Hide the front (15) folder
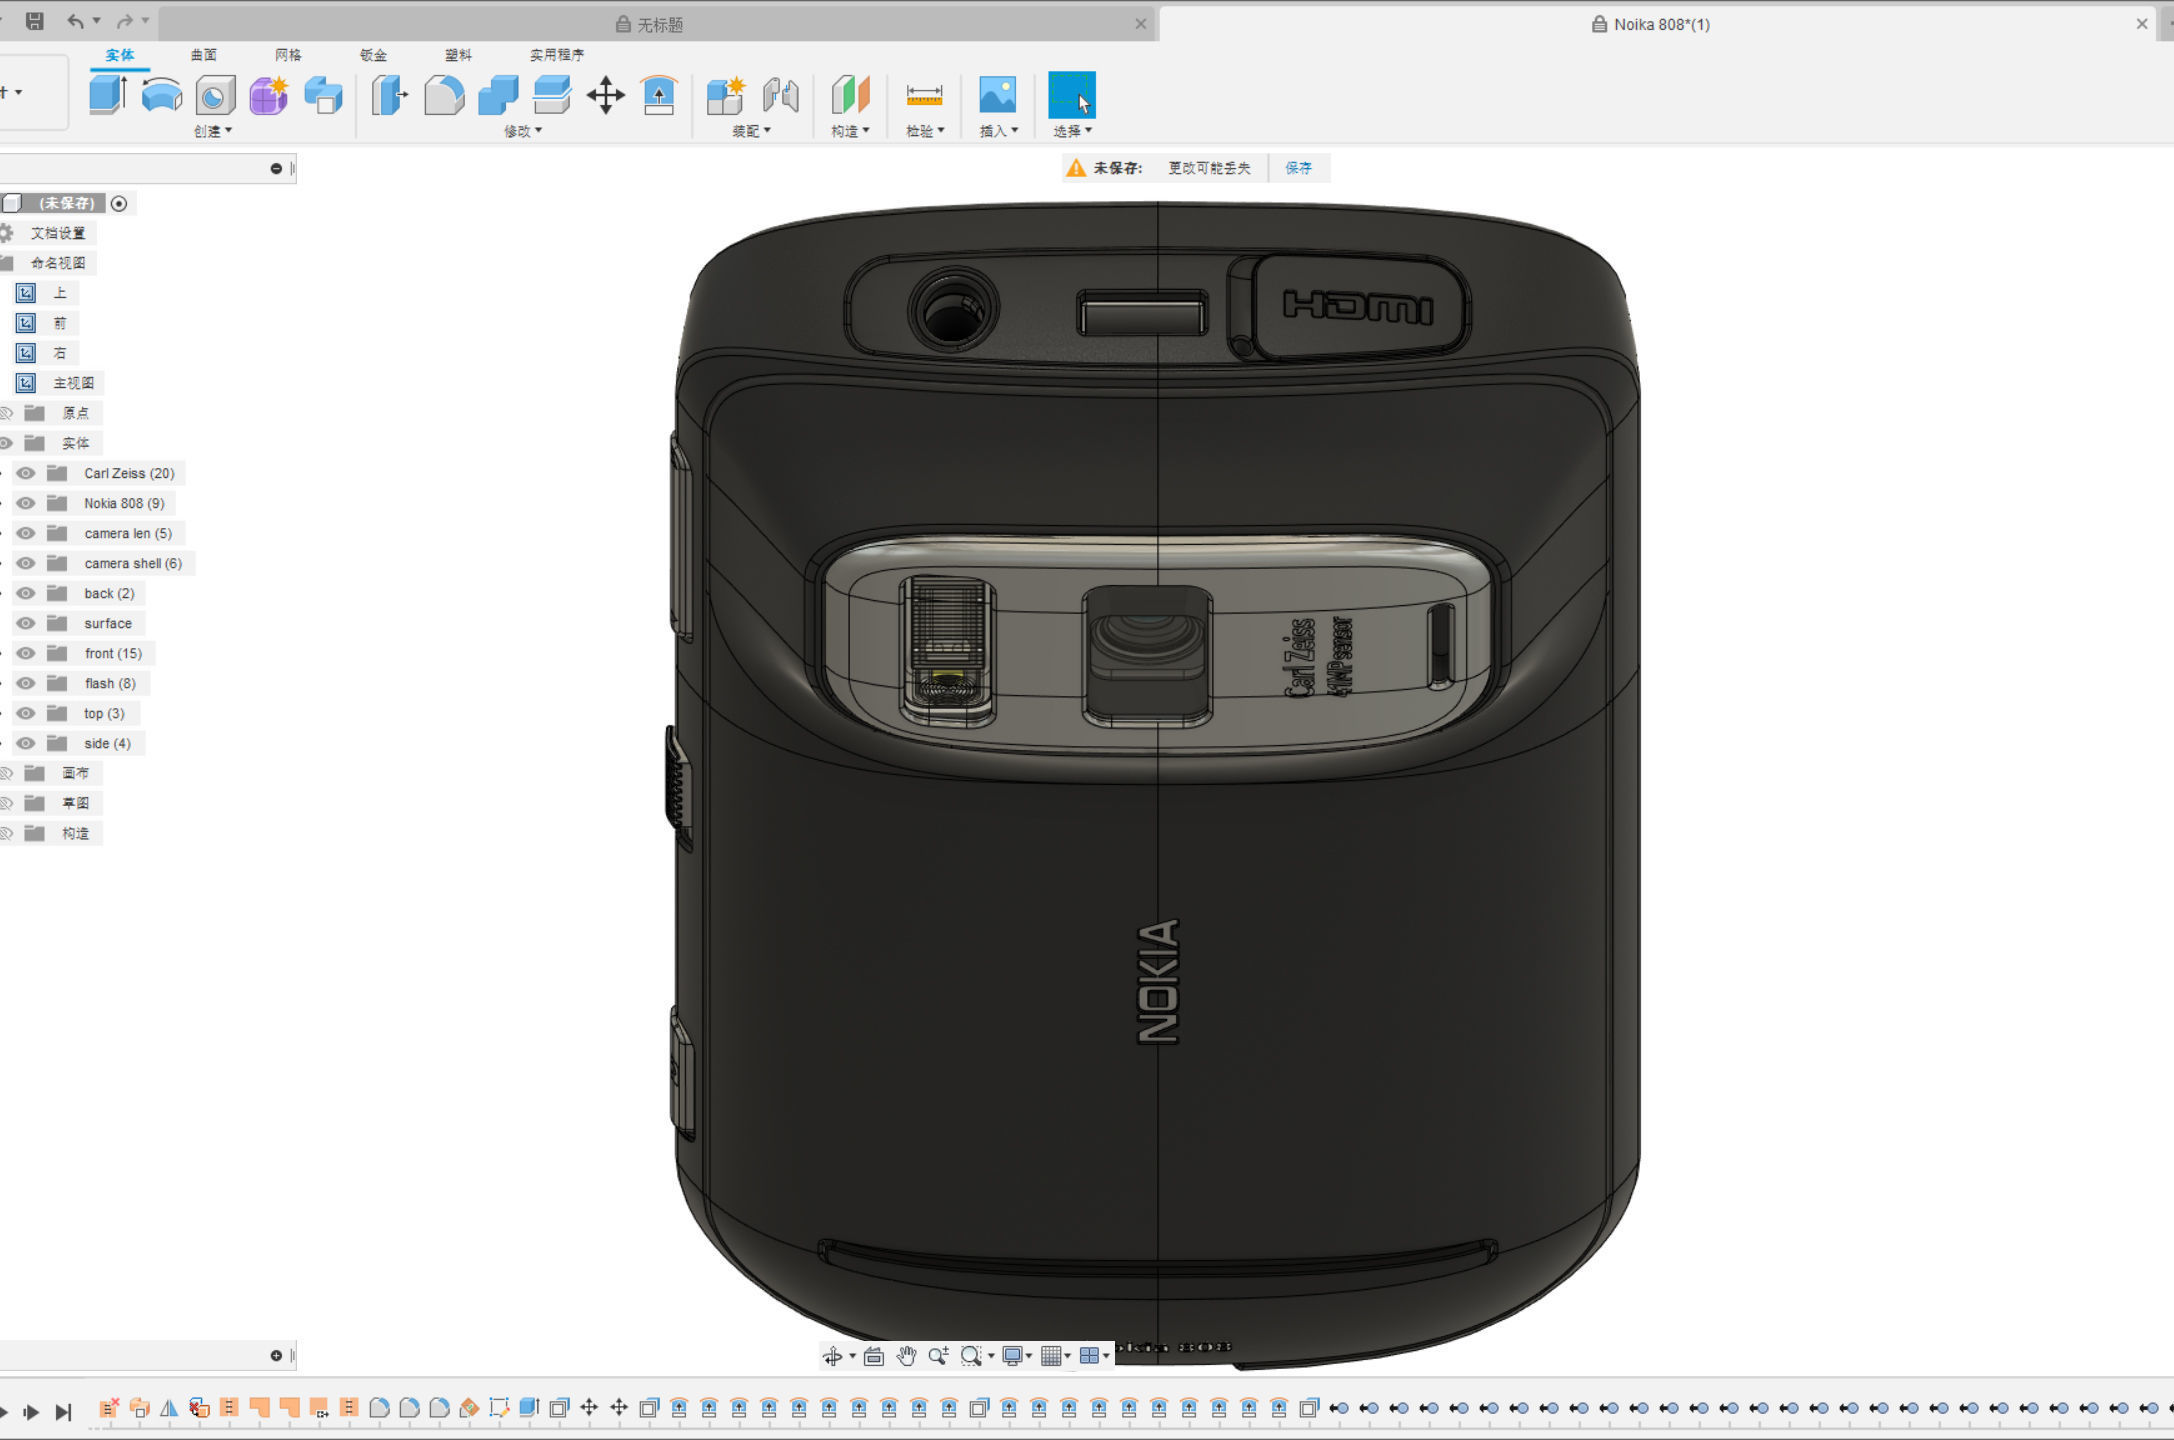Screen dimensions: 2174x1440 (x=26, y=653)
